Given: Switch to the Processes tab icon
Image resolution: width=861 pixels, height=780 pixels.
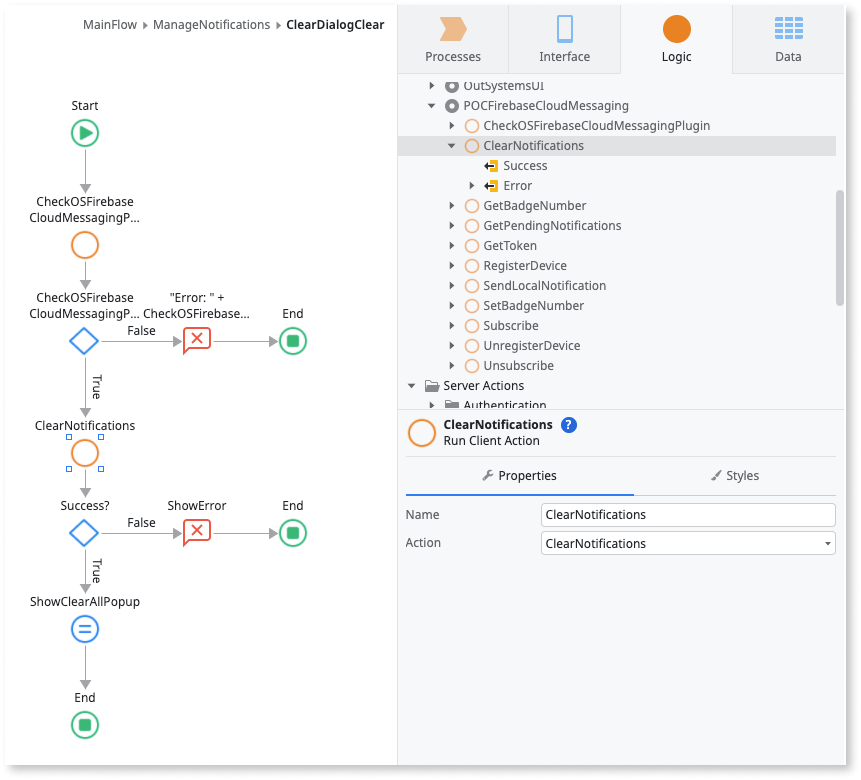Looking at the screenshot, I should (x=452, y=38).
